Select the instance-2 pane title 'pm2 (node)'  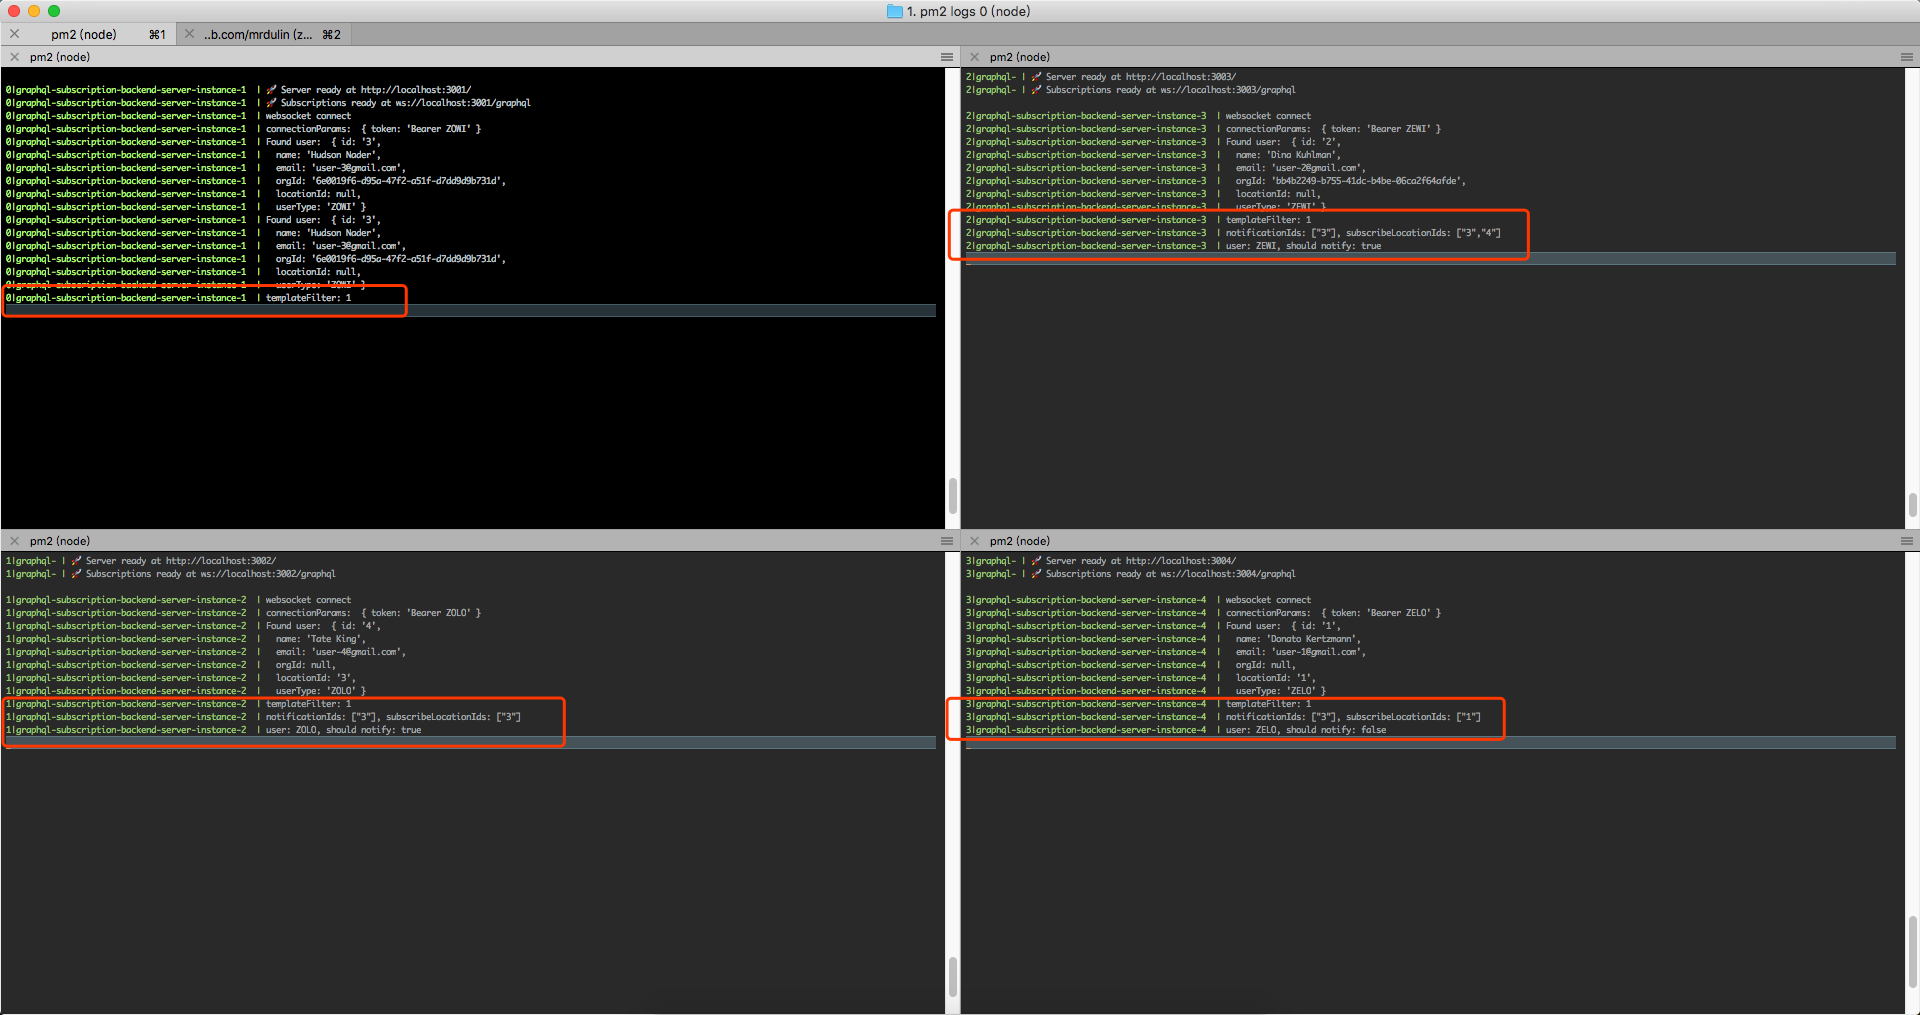click(60, 541)
